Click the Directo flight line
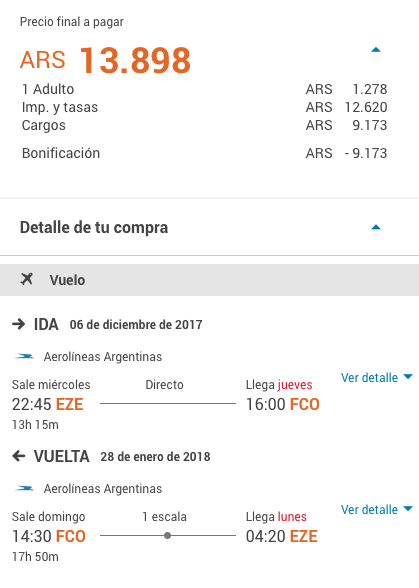 point(168,404)
